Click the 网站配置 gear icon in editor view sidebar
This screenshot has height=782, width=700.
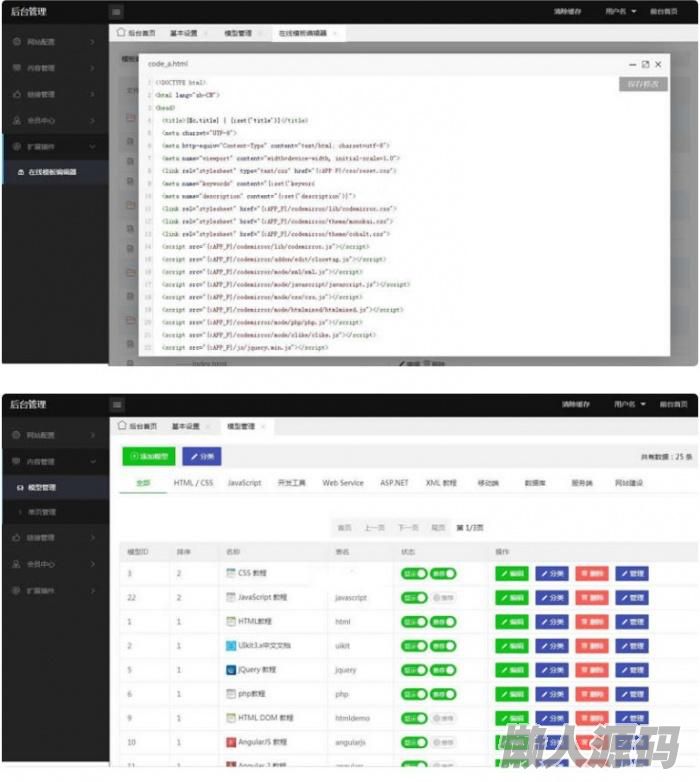point(17,42)
